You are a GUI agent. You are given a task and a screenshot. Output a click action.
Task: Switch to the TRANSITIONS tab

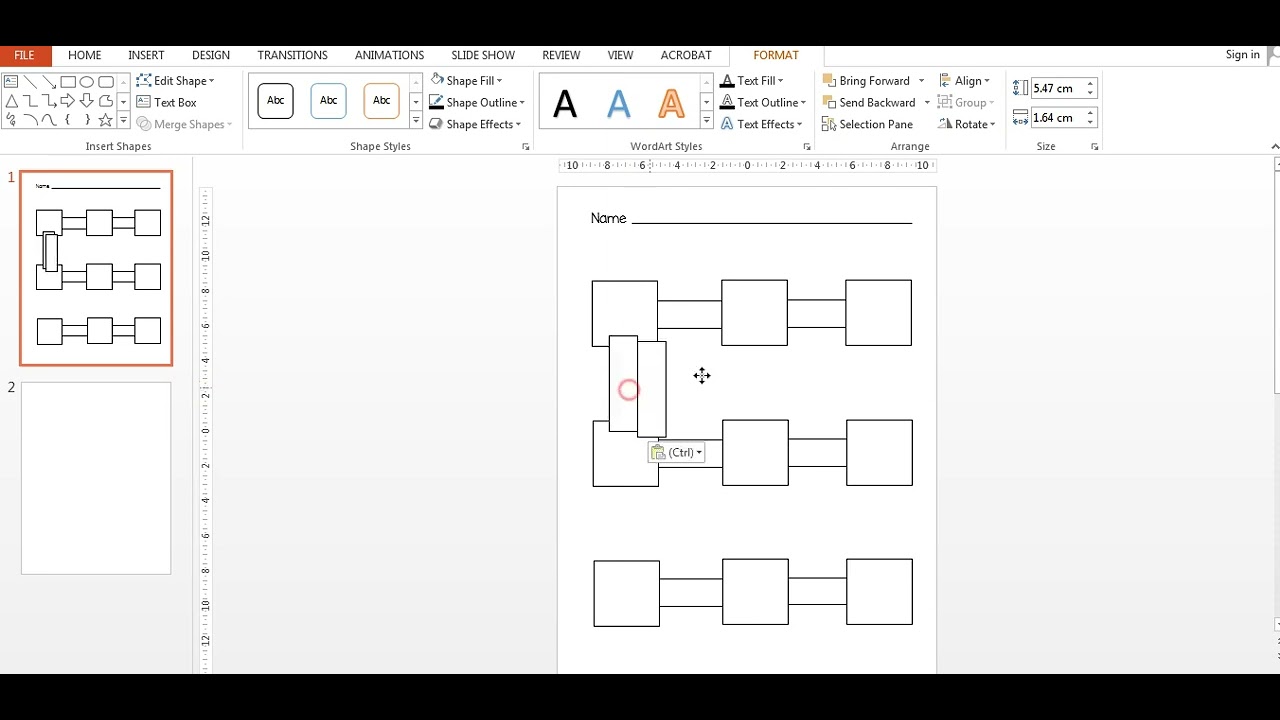click(x=292, y=55)
